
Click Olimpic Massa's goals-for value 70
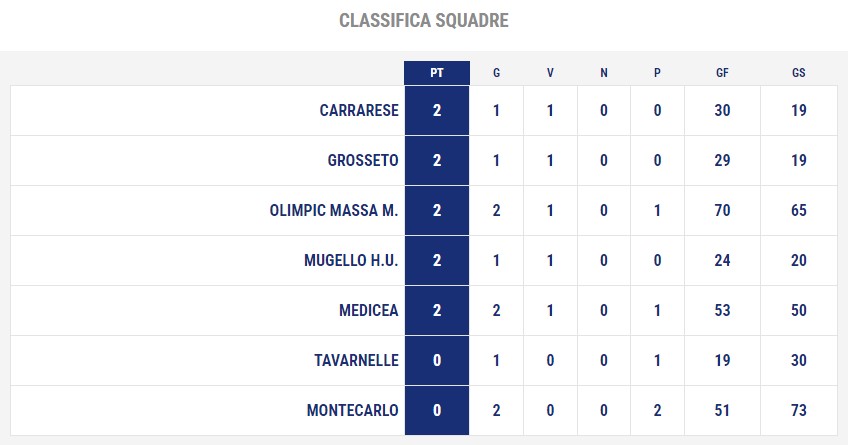coord(722,211)
